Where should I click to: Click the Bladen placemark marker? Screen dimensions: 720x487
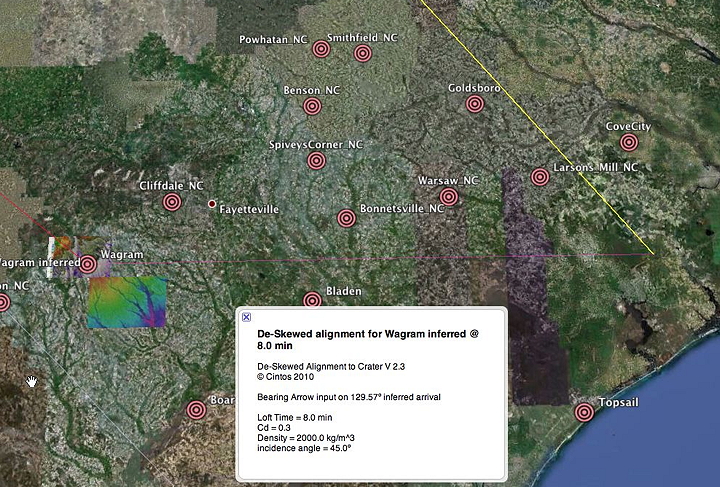click(312, 299)
